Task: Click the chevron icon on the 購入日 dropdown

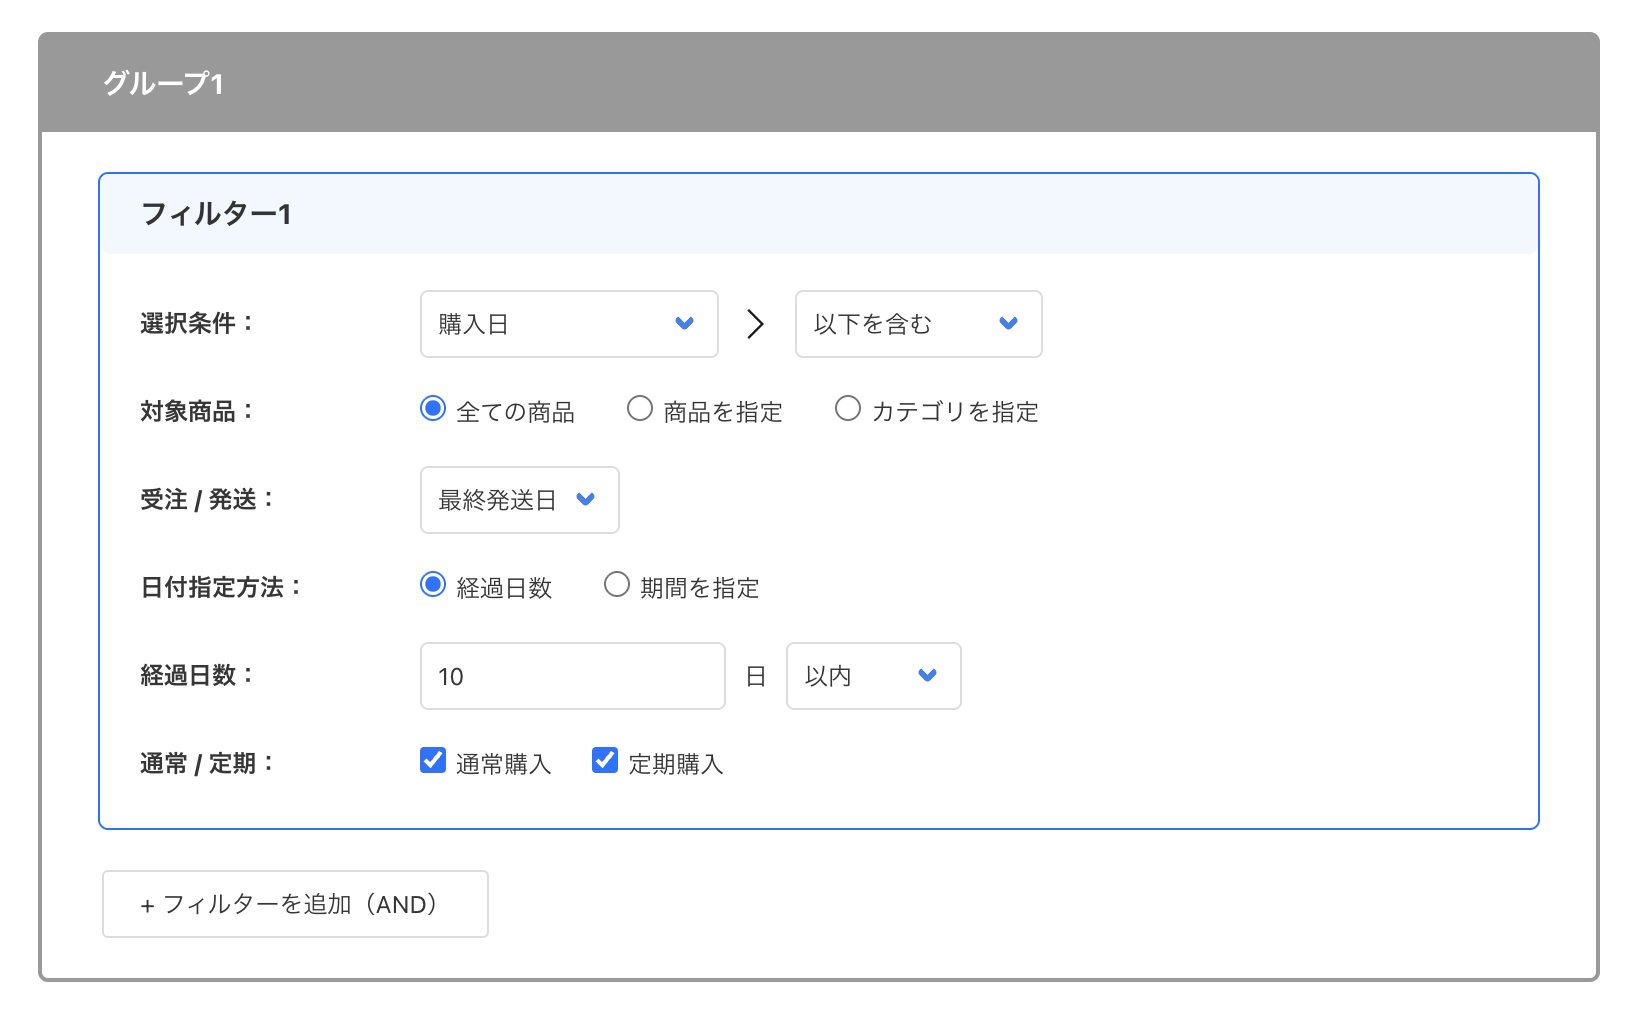Action: click(684, 323)
